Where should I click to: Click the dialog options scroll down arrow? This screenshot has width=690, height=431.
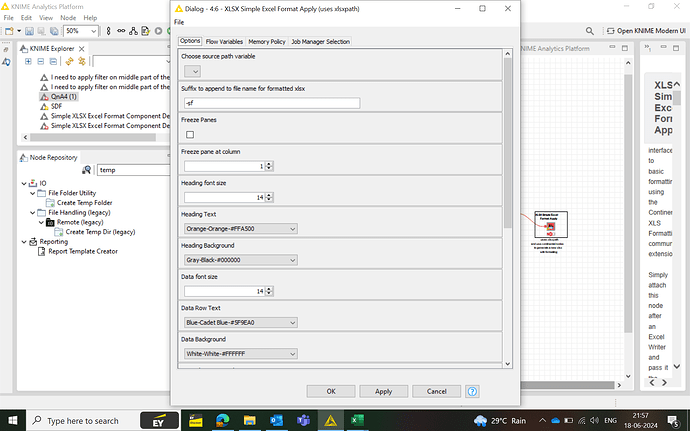[507, 364]
